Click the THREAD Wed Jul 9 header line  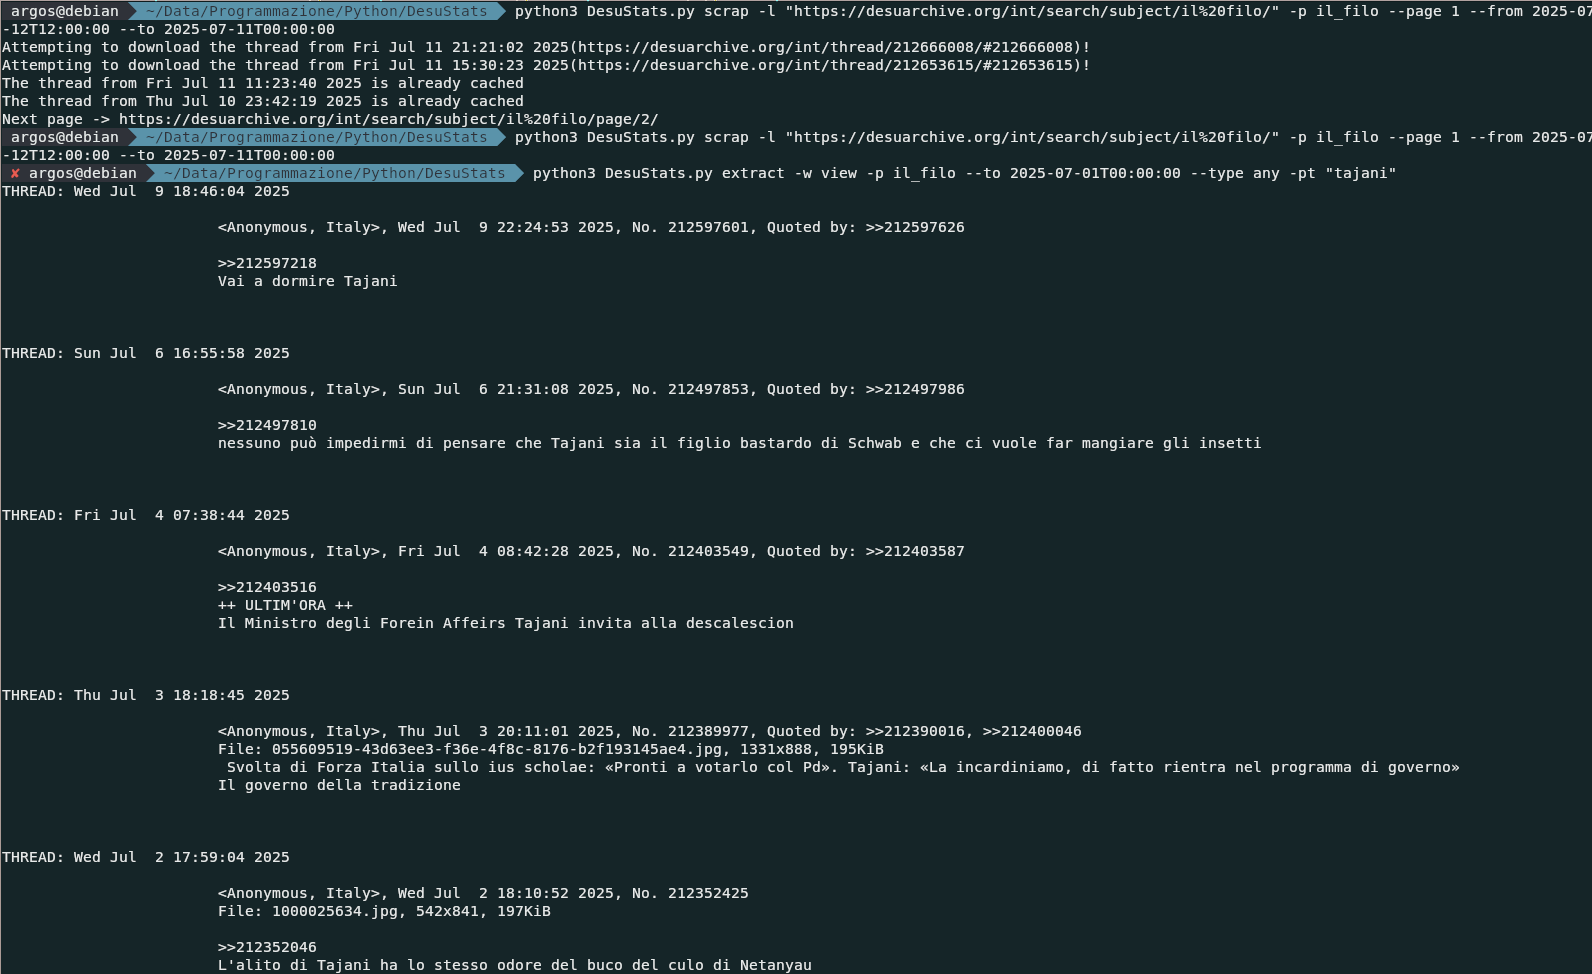point(146,191)
